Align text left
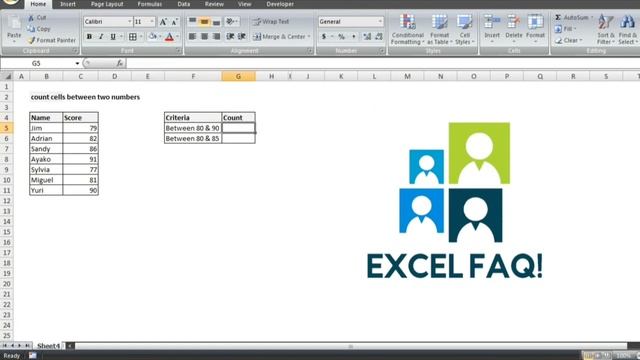The width and height of the screenshot is (640, 360). [192, 37]
